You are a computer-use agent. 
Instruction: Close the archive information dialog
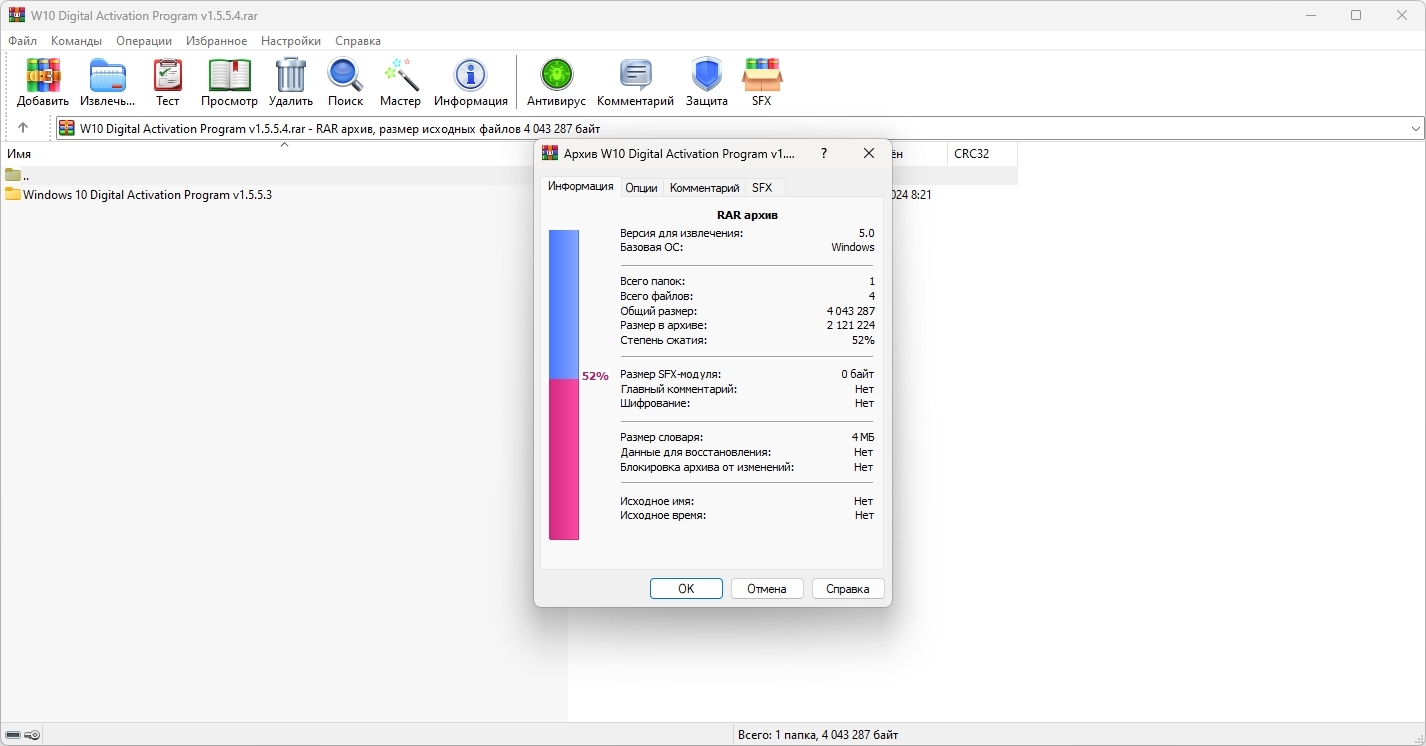869,153
